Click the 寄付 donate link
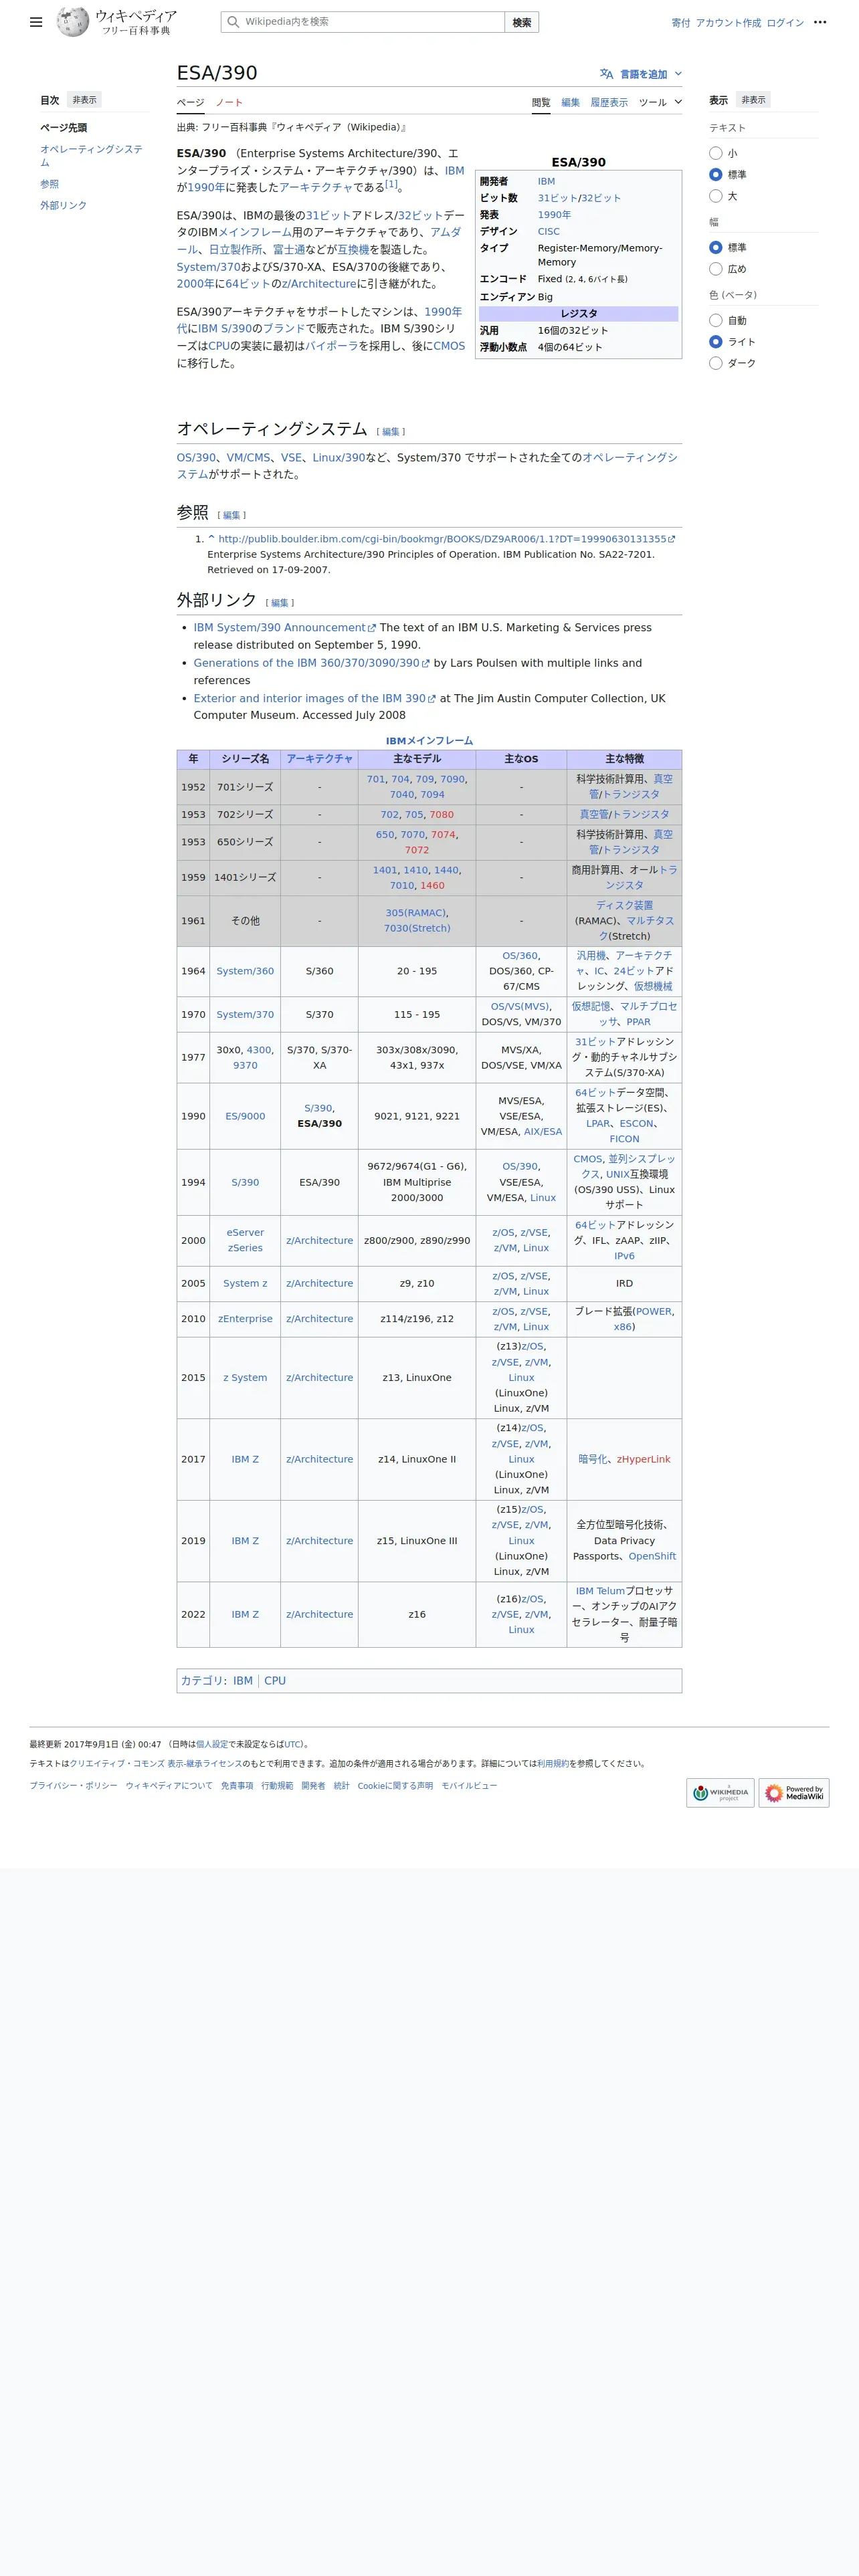Screen dimensions: 859x2576 (x=681, y=23)
